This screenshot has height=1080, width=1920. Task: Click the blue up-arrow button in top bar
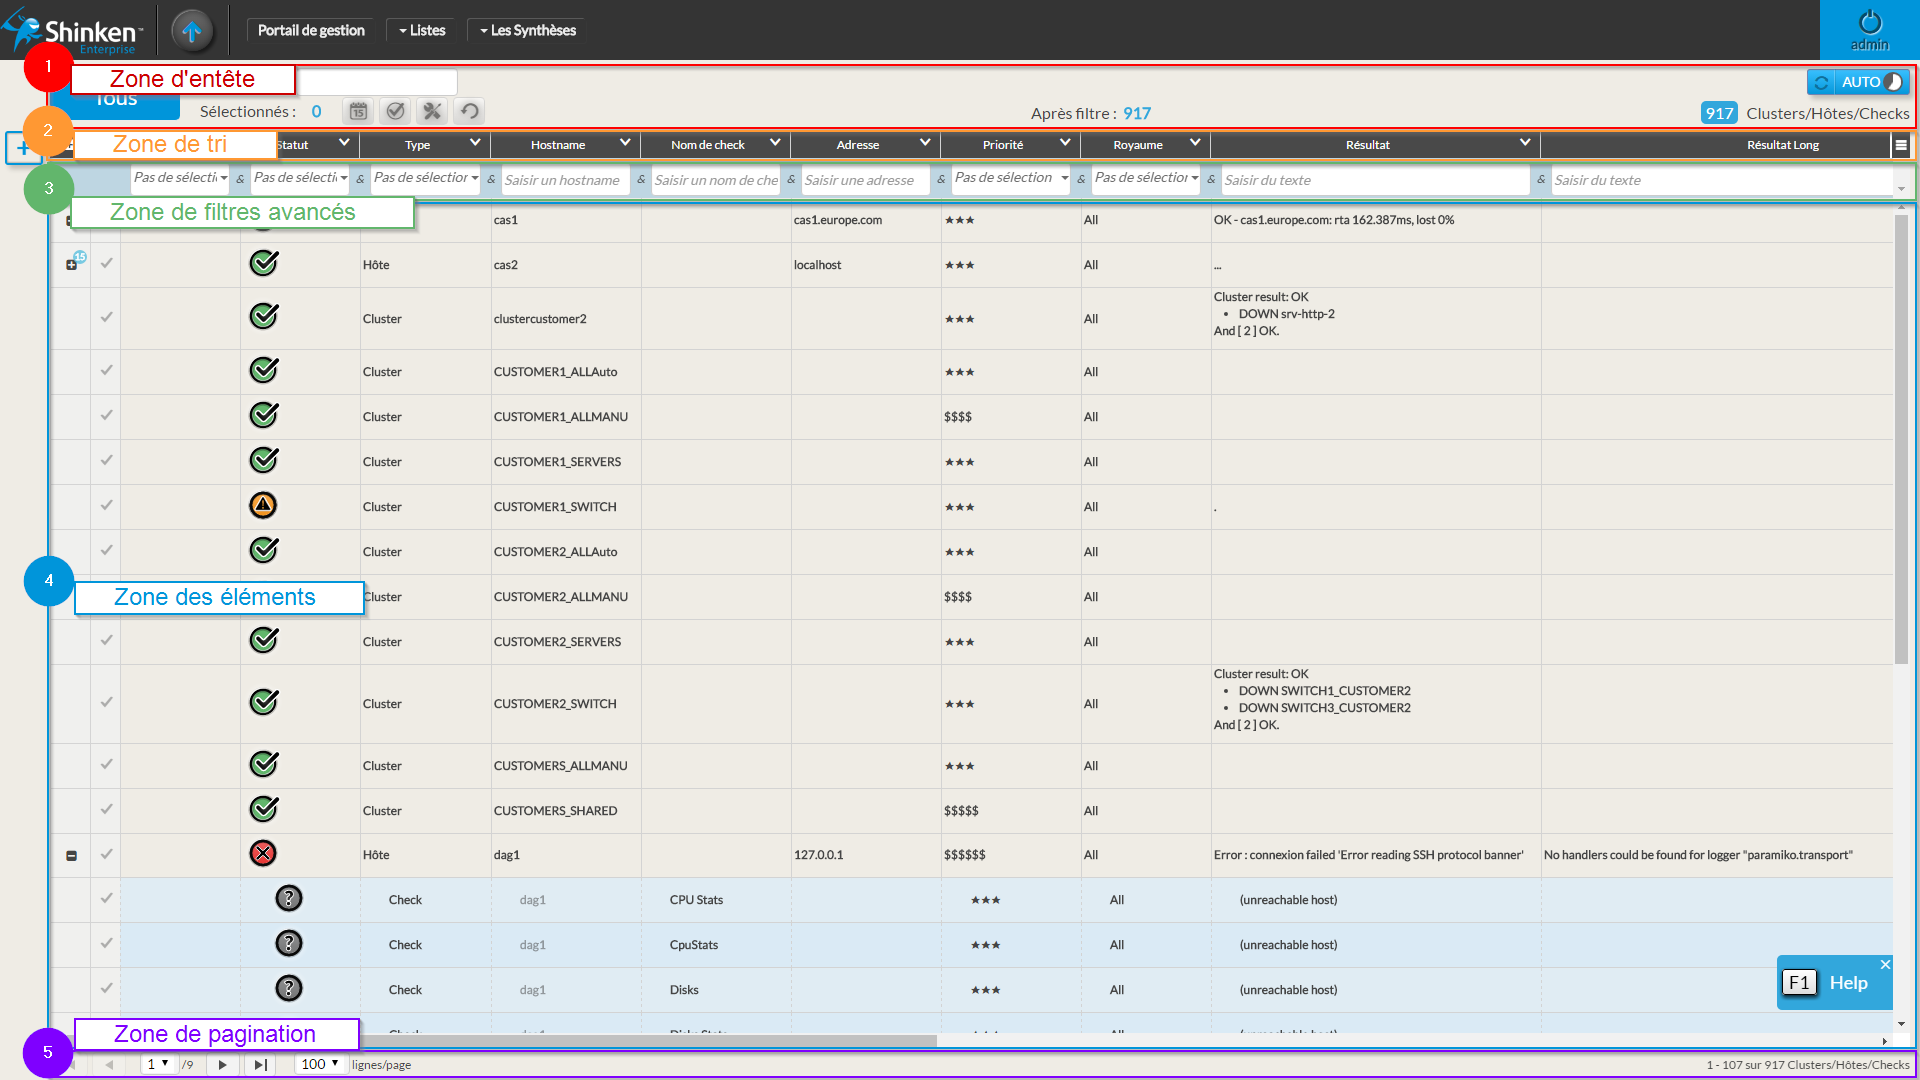tap(192, 30)
